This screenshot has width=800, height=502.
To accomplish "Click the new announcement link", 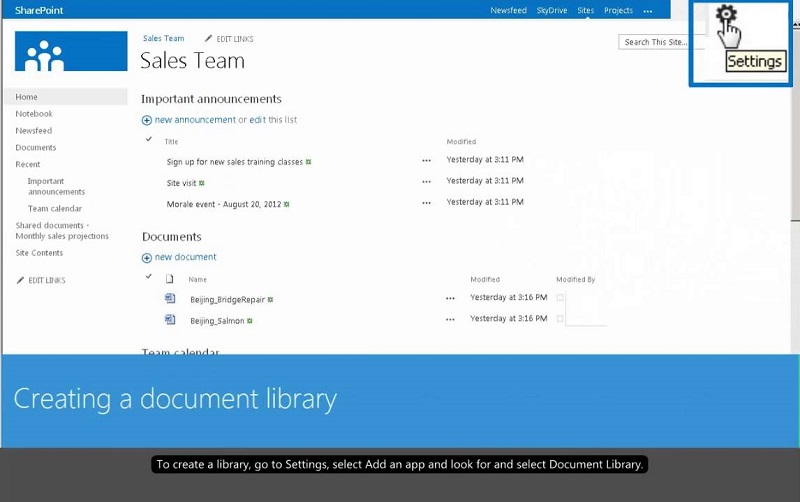I will click(x=195, y=120).
